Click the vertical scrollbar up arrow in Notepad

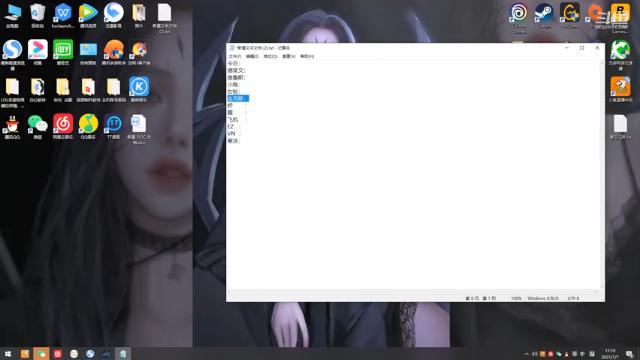click(x=602, y=62)
